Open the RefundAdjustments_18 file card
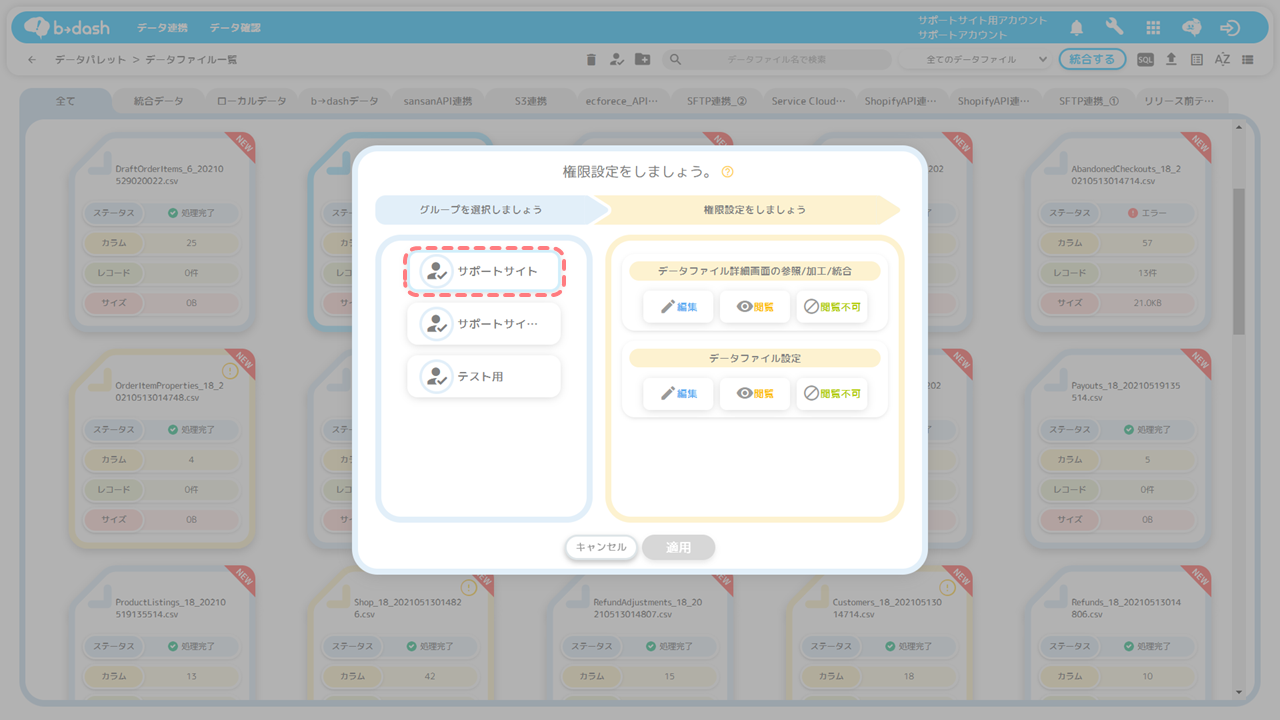This screenshot has height=720, width=1280. (x=641, y=636)
